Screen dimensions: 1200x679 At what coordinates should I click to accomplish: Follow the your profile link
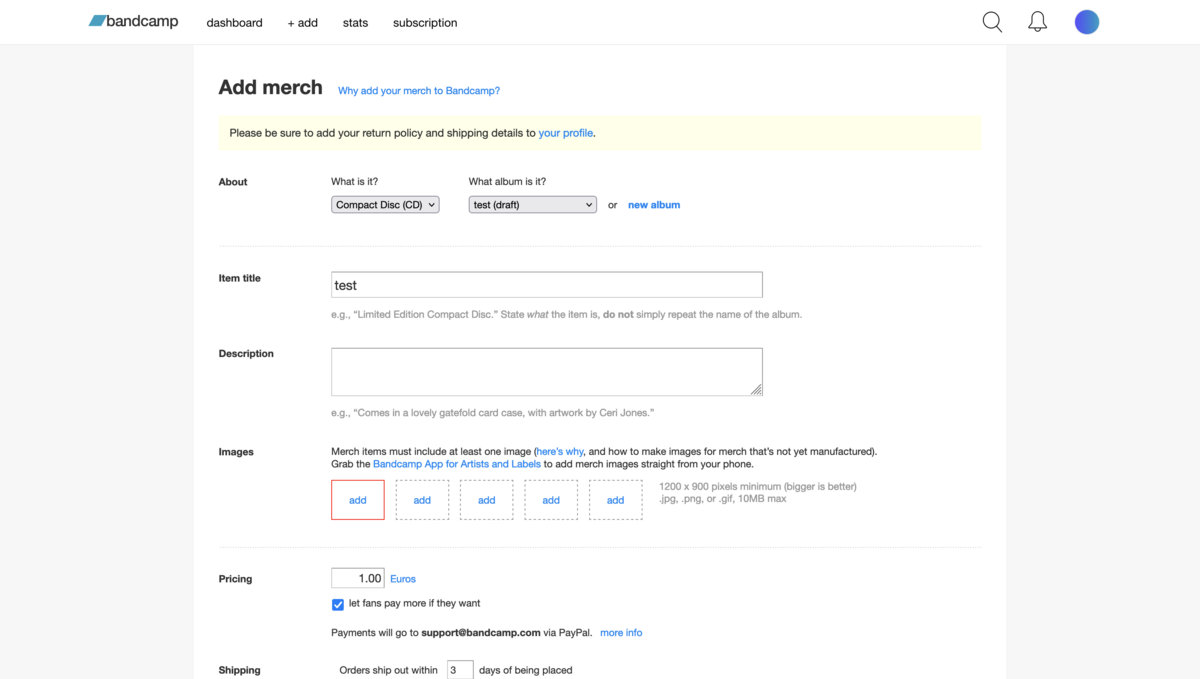coord(565,133)
